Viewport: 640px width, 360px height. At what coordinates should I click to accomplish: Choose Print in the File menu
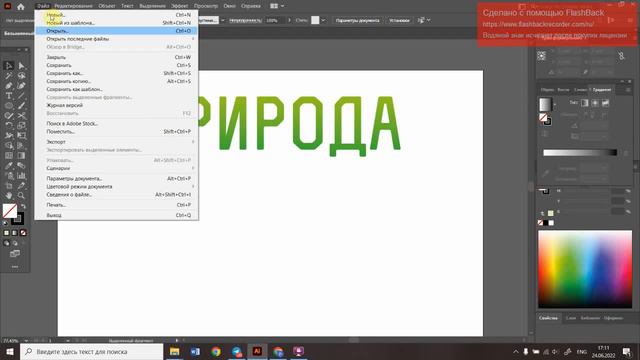(116, 205)
